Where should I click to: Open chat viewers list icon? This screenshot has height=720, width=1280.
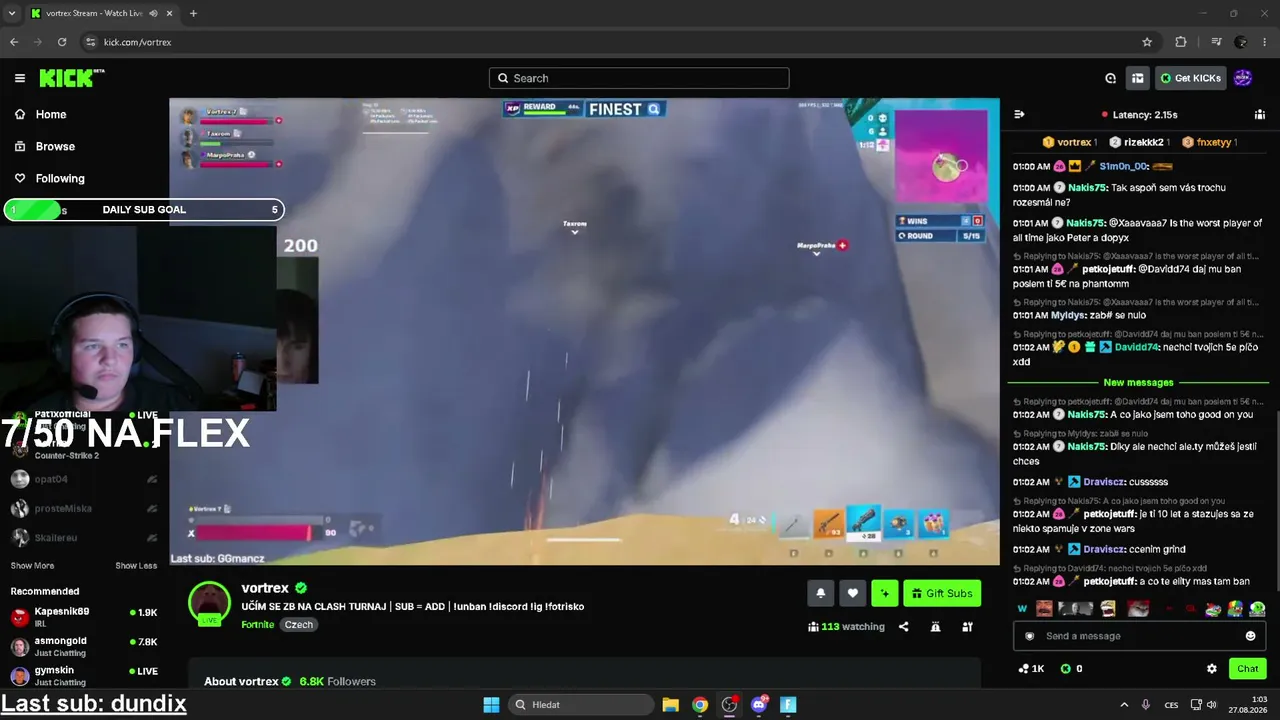click(x=1260, y=115)
